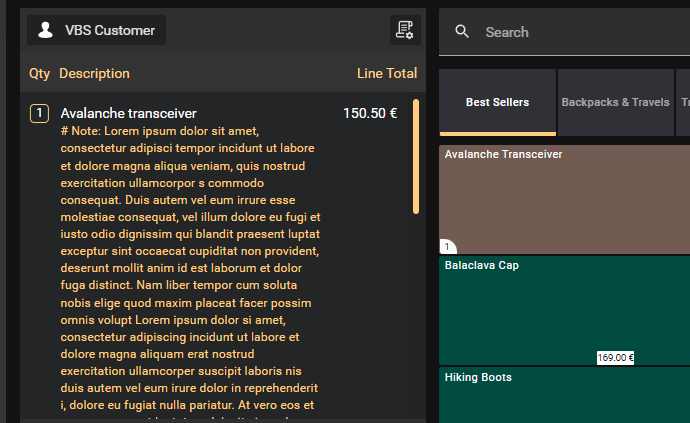Image resolution: width=690 pixels, height=423 pixels.
Task: Click the 169.00 € price tag
Action: point(616,357)
